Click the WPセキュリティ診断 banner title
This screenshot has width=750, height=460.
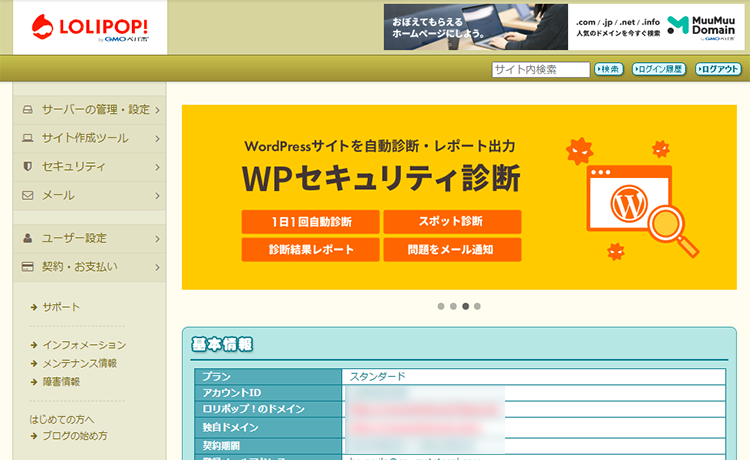pyautogui.click(x=381, y=178)
